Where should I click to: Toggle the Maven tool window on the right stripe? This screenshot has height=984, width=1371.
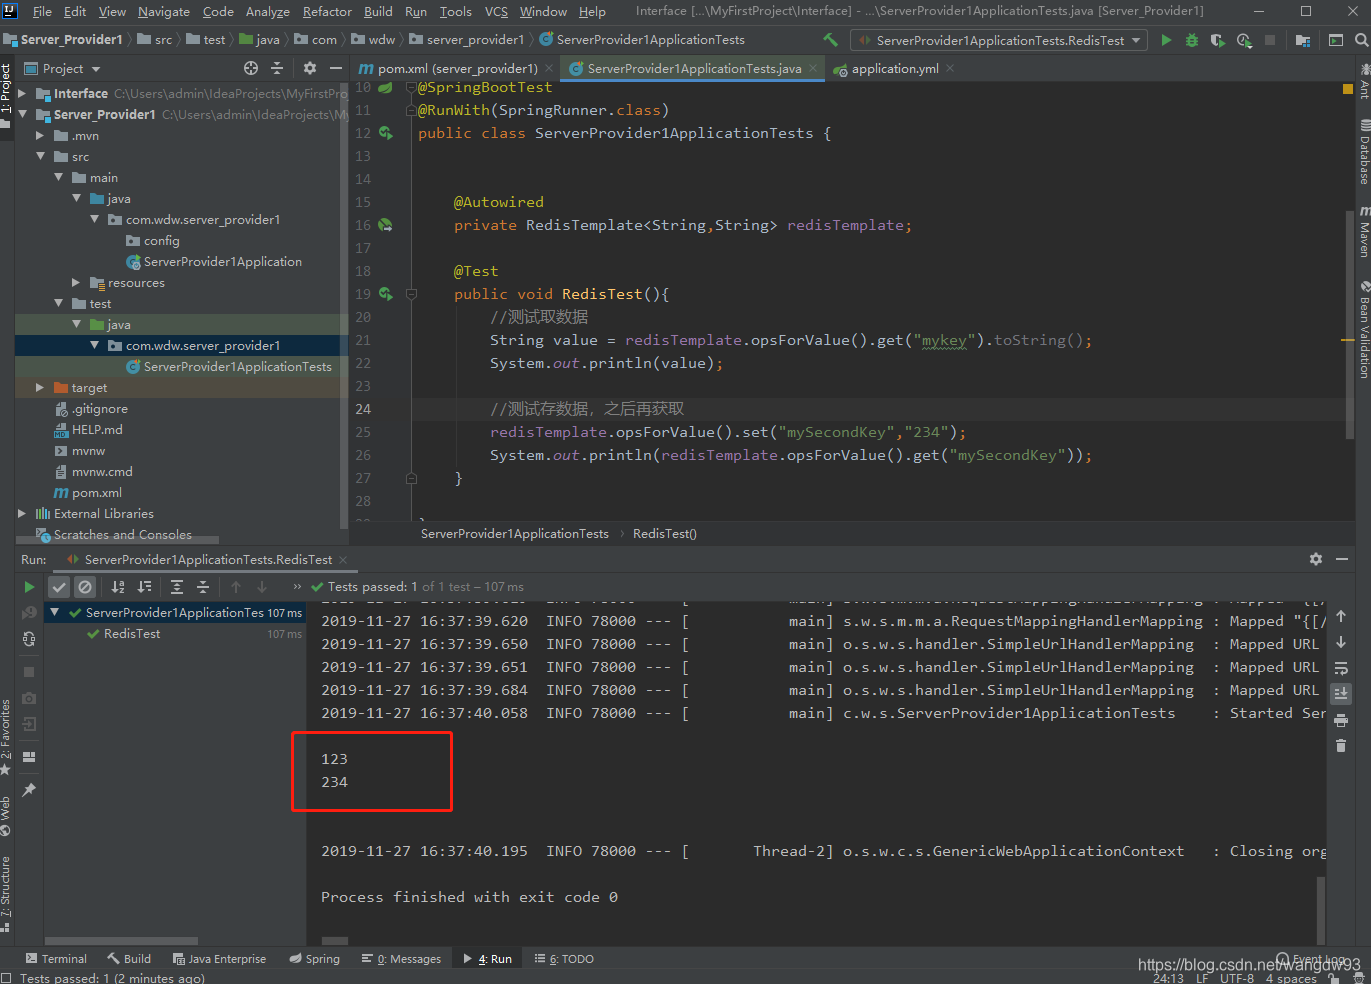(1363, 233)
